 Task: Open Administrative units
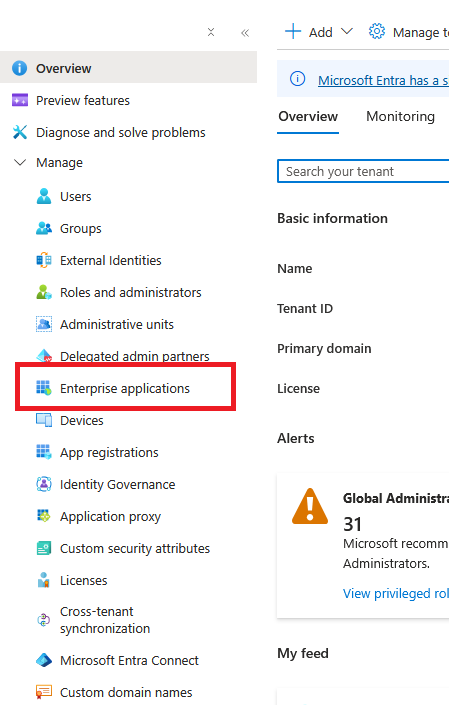(117, 324)
